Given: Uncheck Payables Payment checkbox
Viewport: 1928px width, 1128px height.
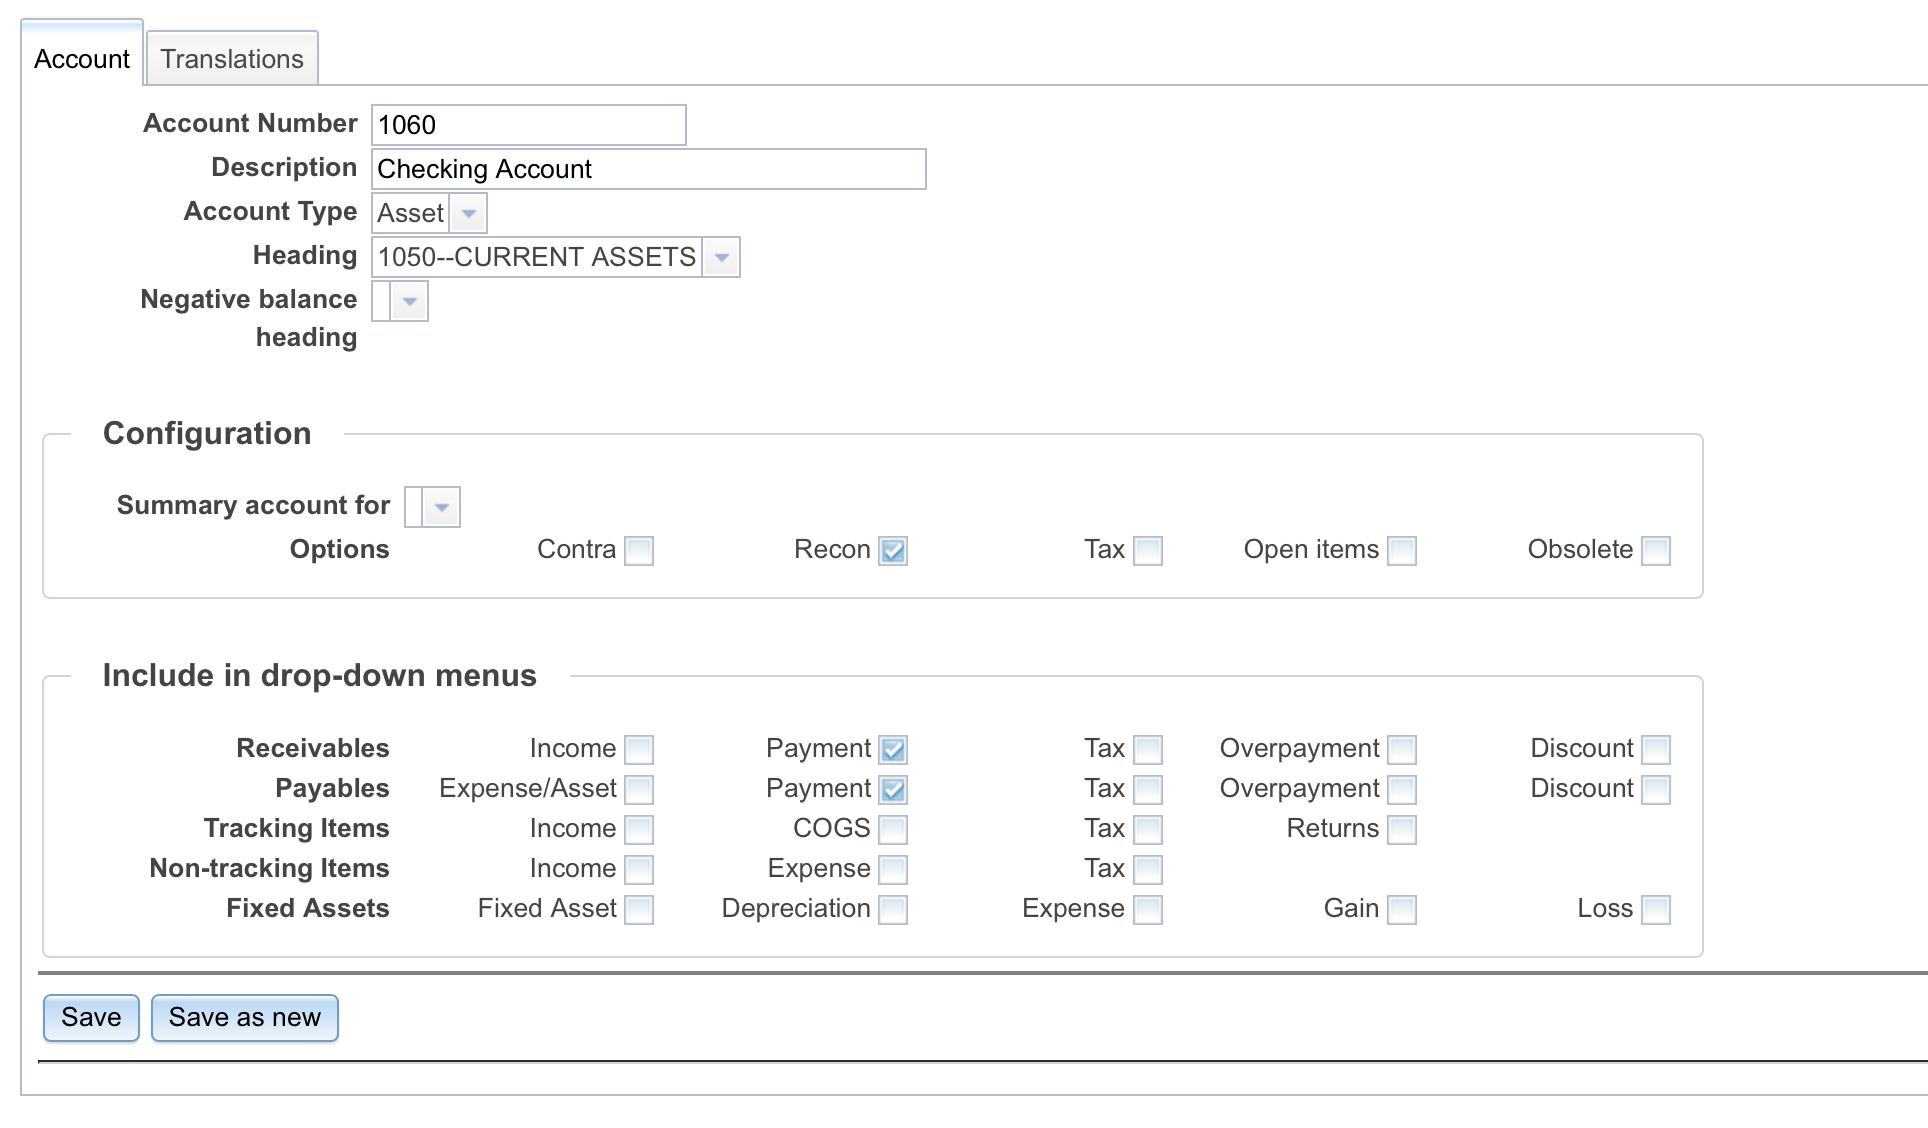Looking at the screenshot, I should 893,789.
